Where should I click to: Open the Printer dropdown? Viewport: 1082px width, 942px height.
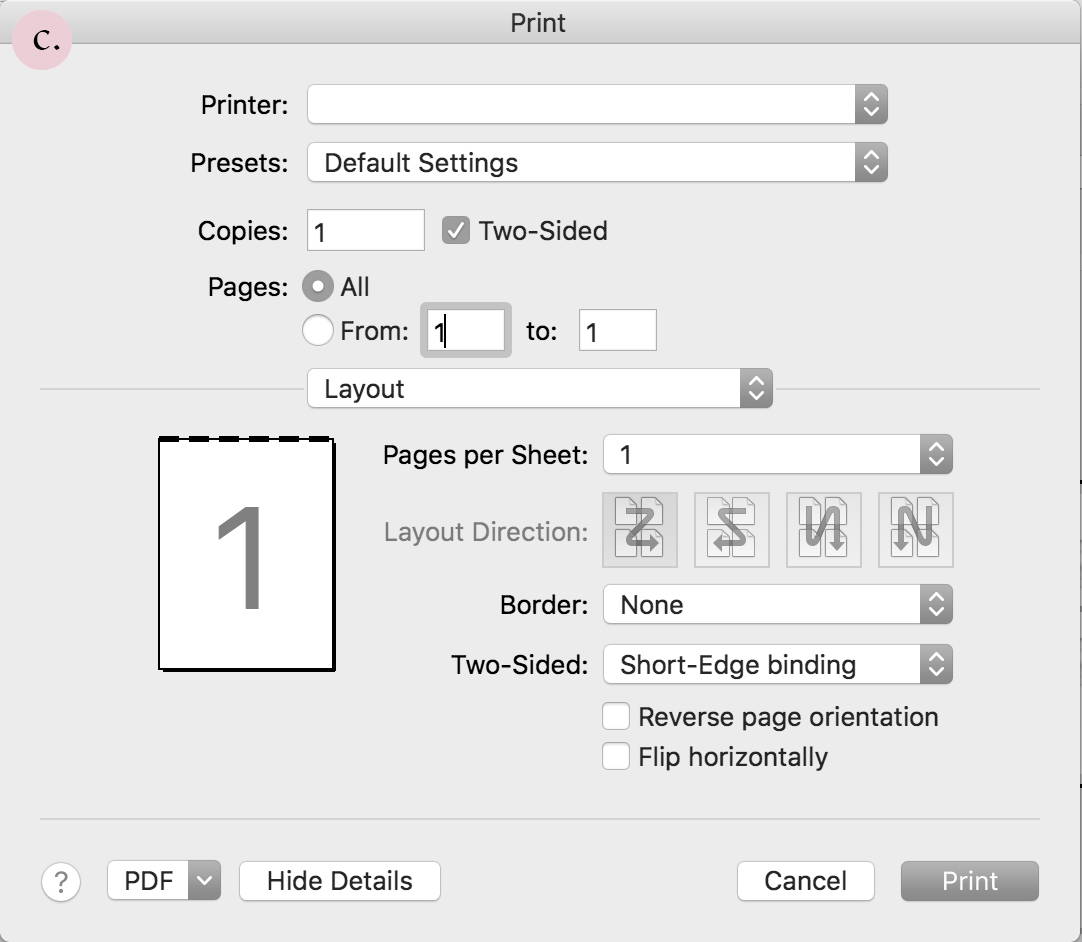(597, 104)
